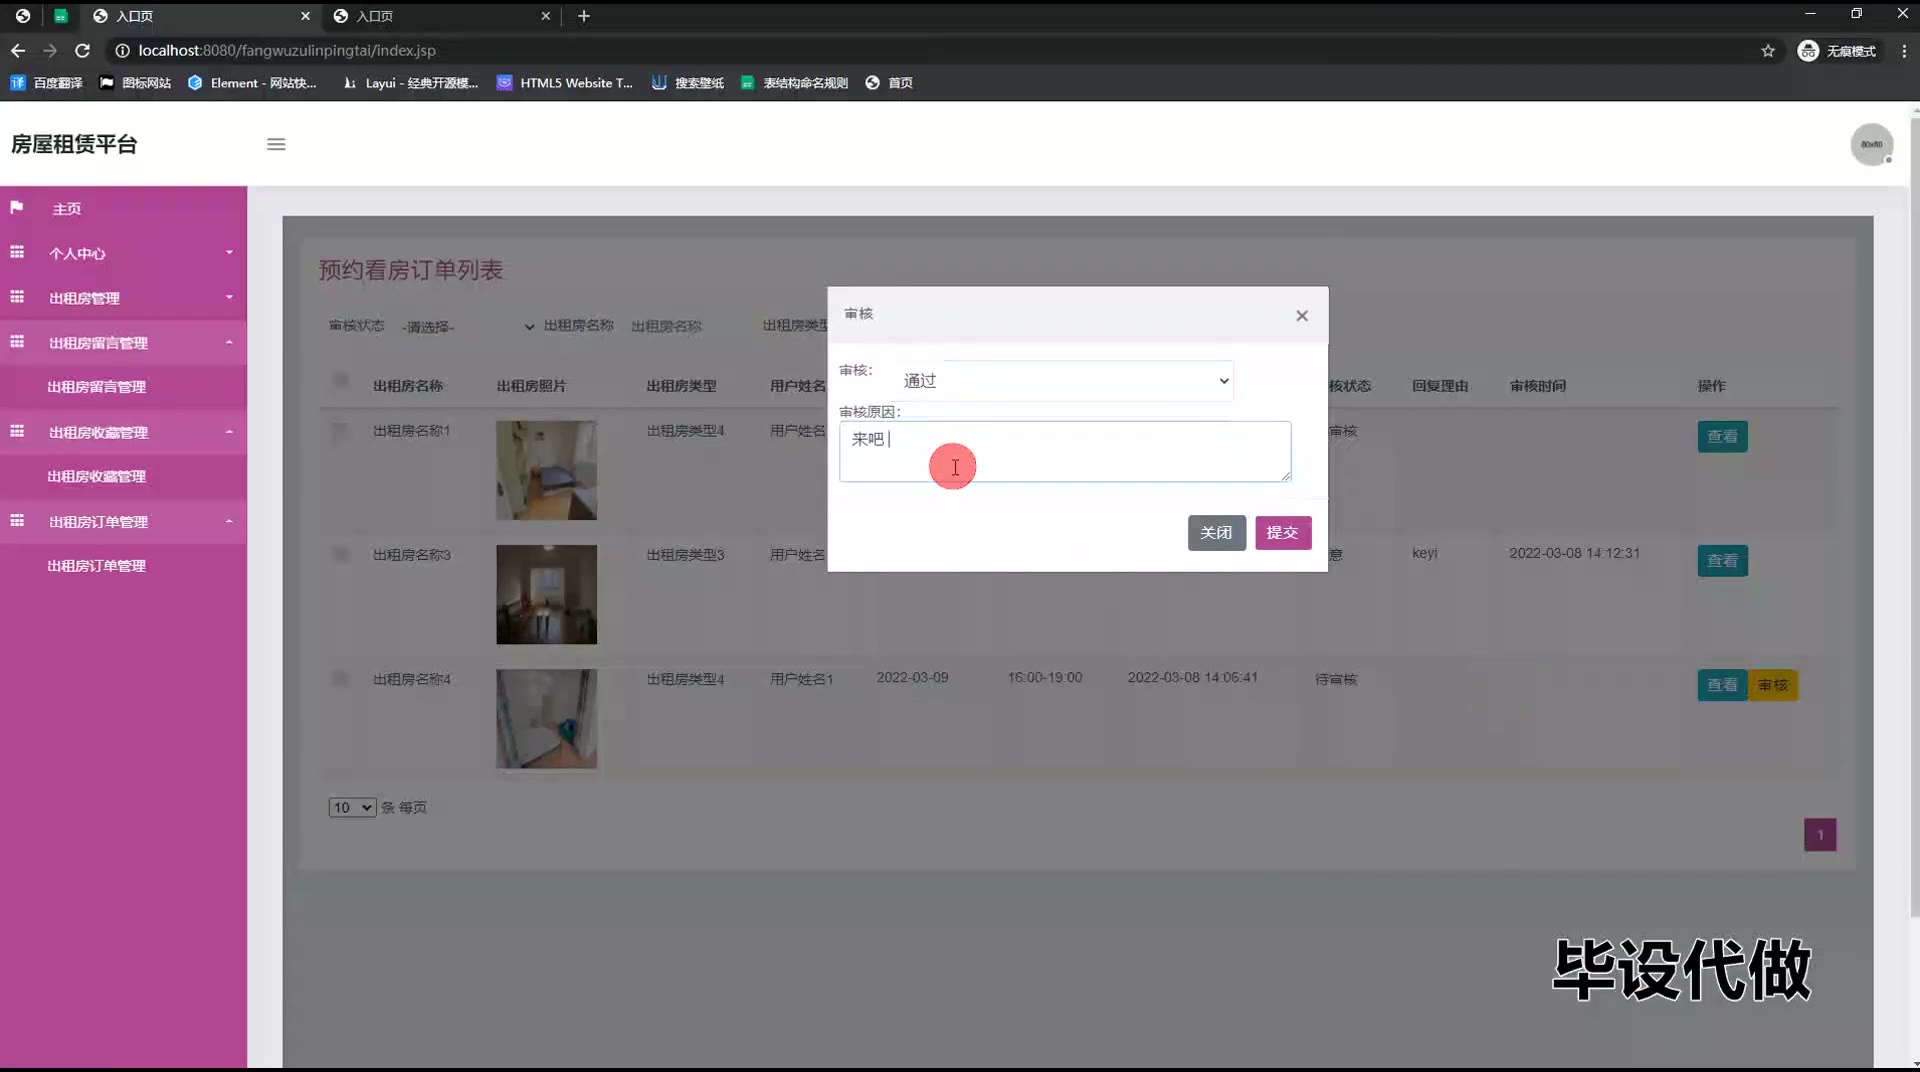Open the 百度翻译 bookmark

coord(46,83)
